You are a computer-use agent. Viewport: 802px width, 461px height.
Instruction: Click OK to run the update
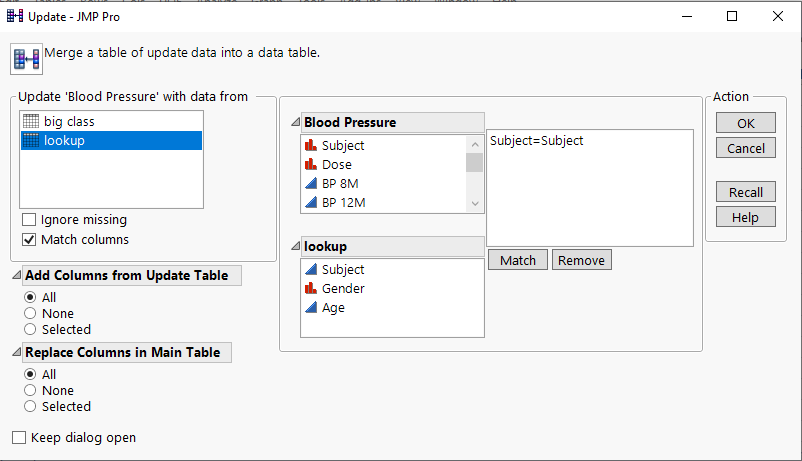(745, 123)
